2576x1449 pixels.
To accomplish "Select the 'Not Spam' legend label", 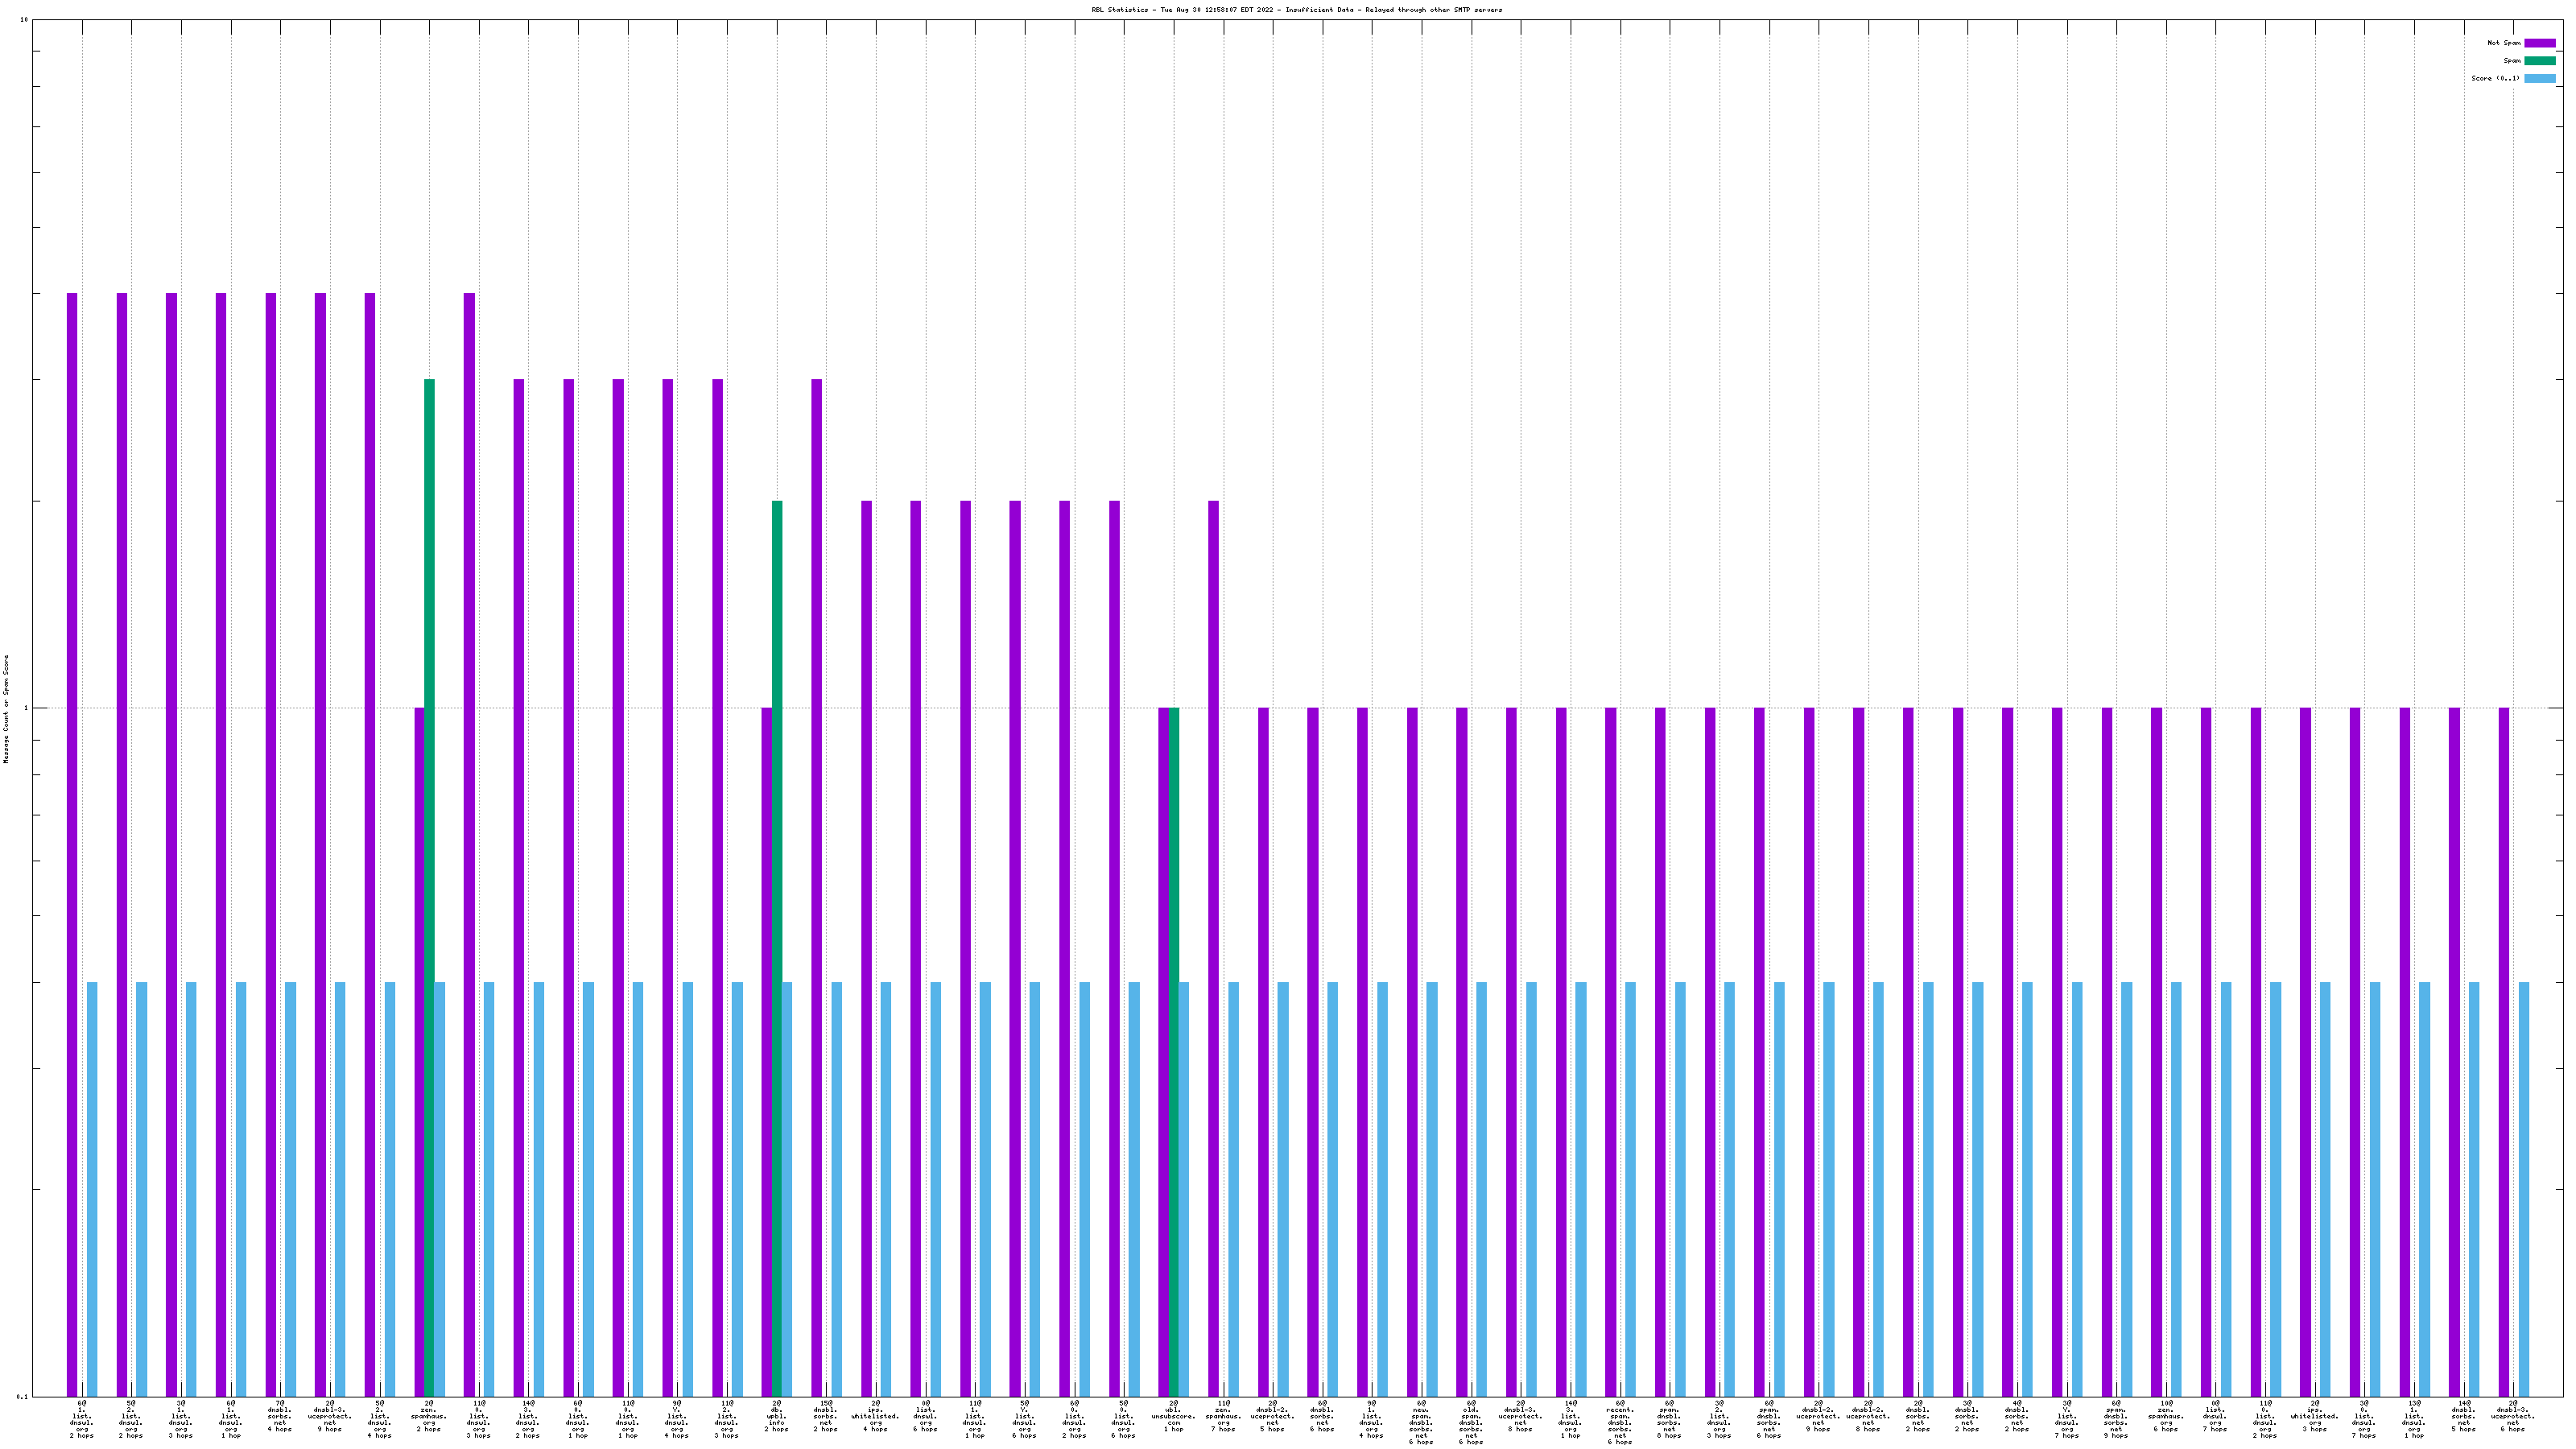I will point(2504,43).
